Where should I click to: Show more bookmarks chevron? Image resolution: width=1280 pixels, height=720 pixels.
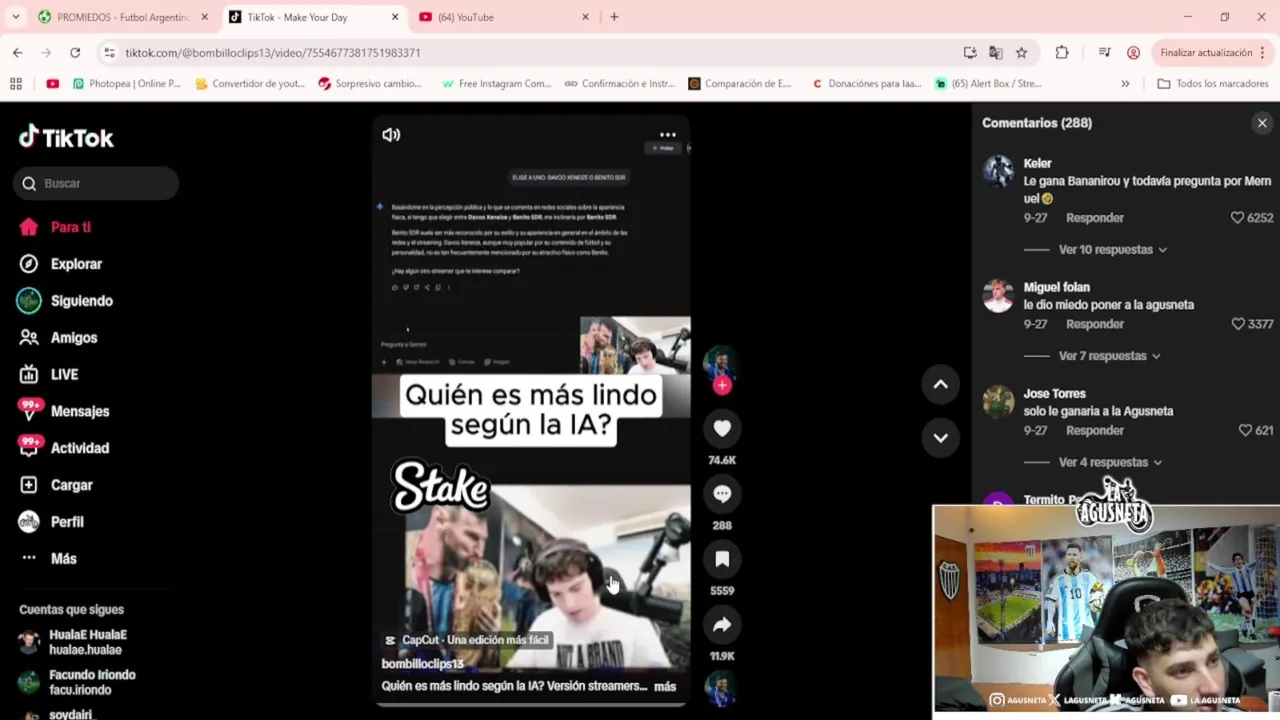(x=1125, y=84)
